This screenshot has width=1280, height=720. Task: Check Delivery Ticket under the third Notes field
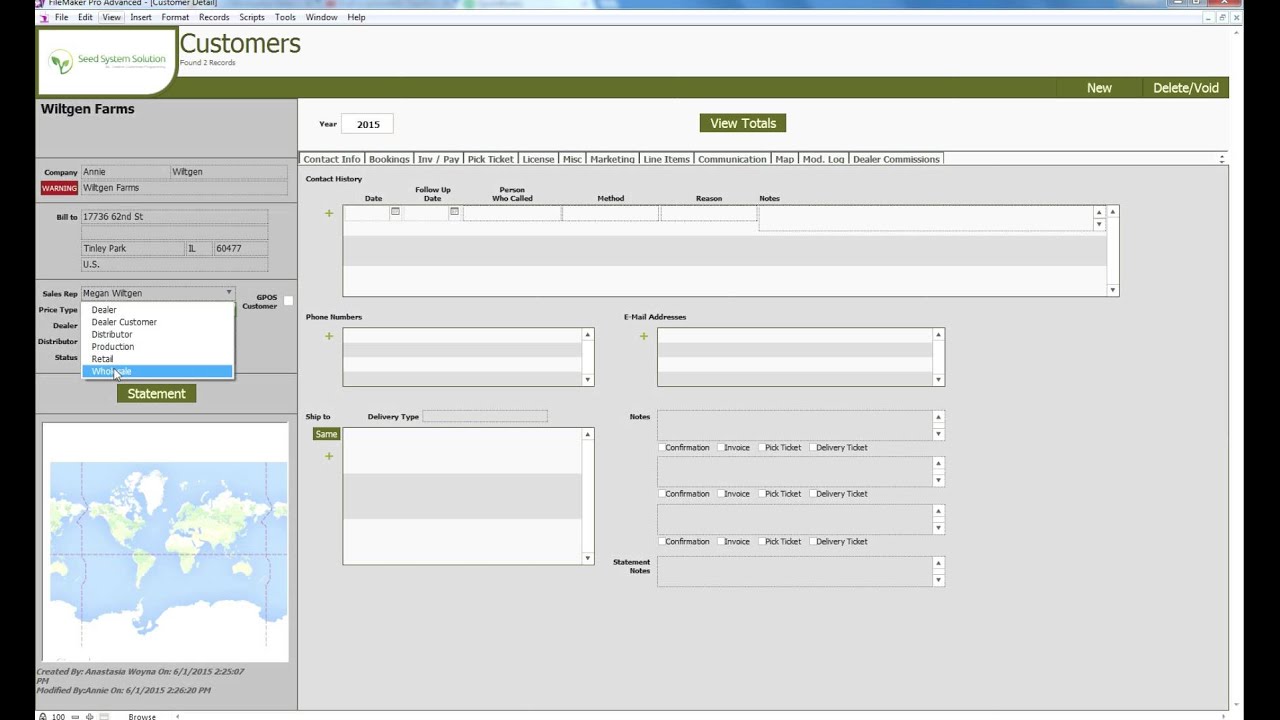tap(812, 541)
